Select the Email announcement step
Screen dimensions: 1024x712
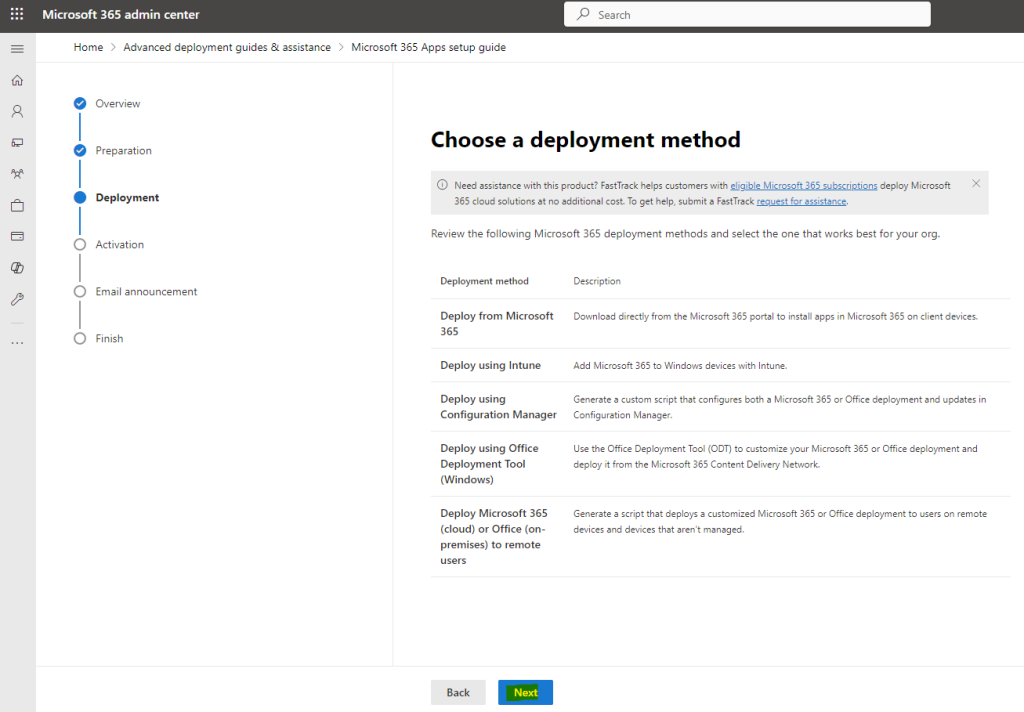[x=136, y=291]
